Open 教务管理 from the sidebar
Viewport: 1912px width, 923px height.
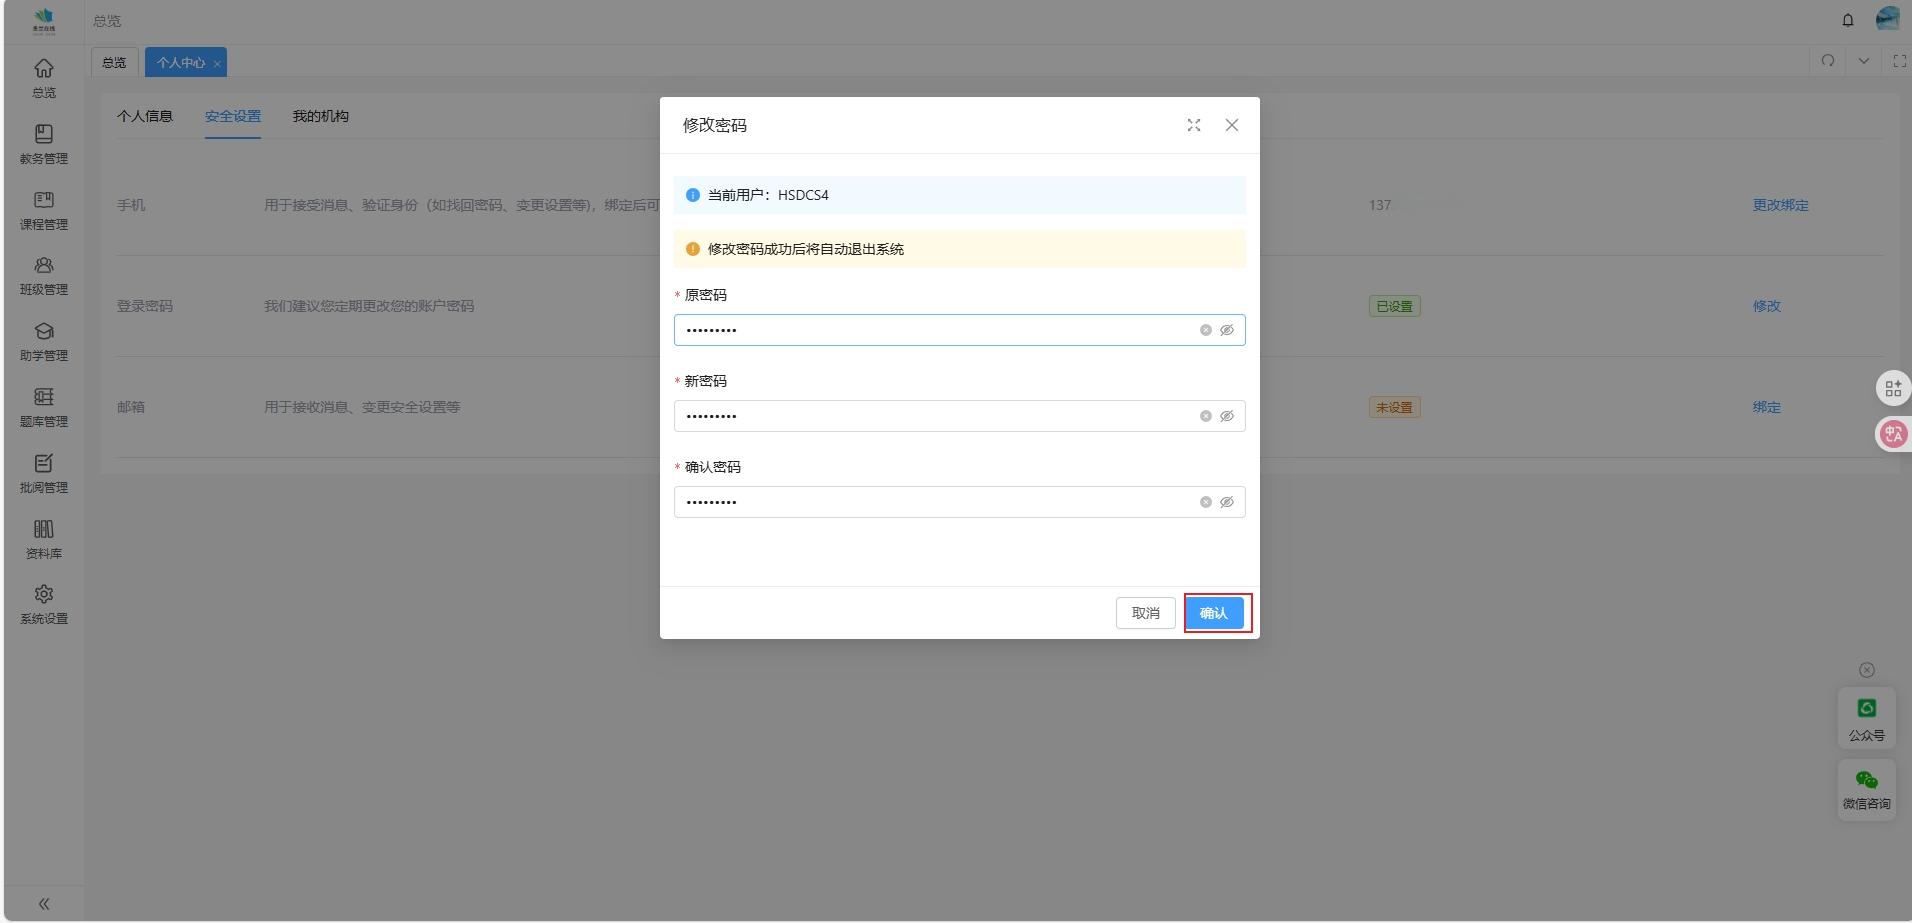tap(44, 144)
